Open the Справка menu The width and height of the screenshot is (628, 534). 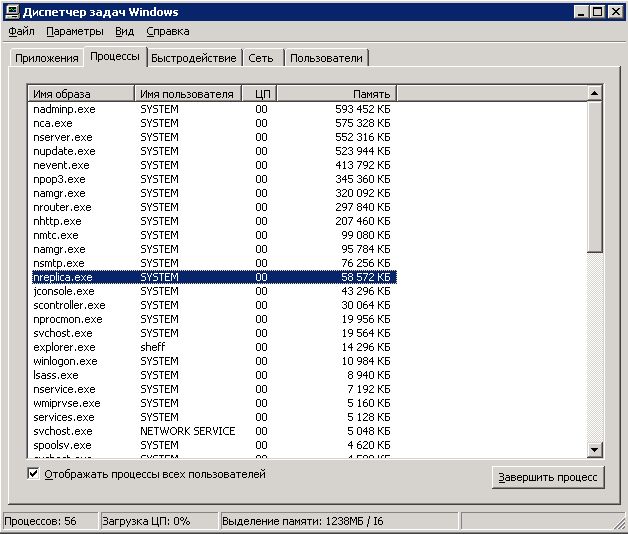(x=167, y=31)
